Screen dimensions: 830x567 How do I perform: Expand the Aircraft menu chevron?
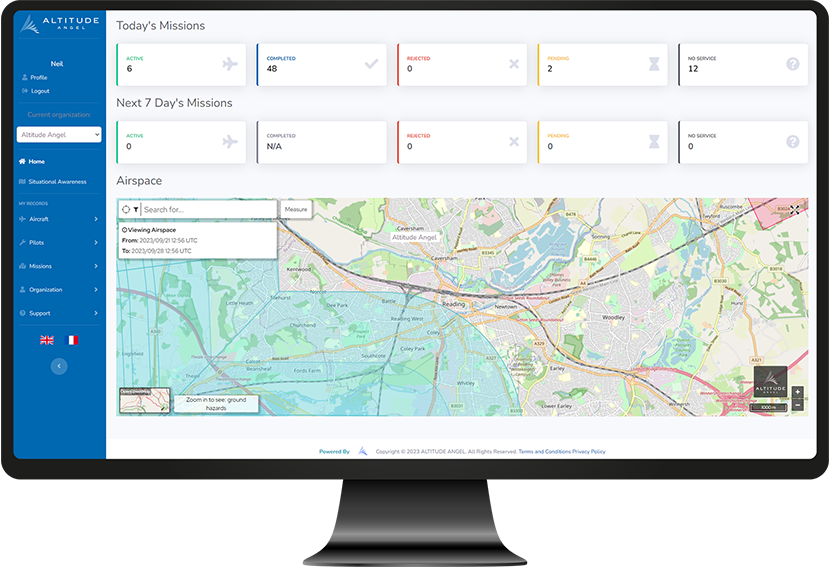coord(96,219)
